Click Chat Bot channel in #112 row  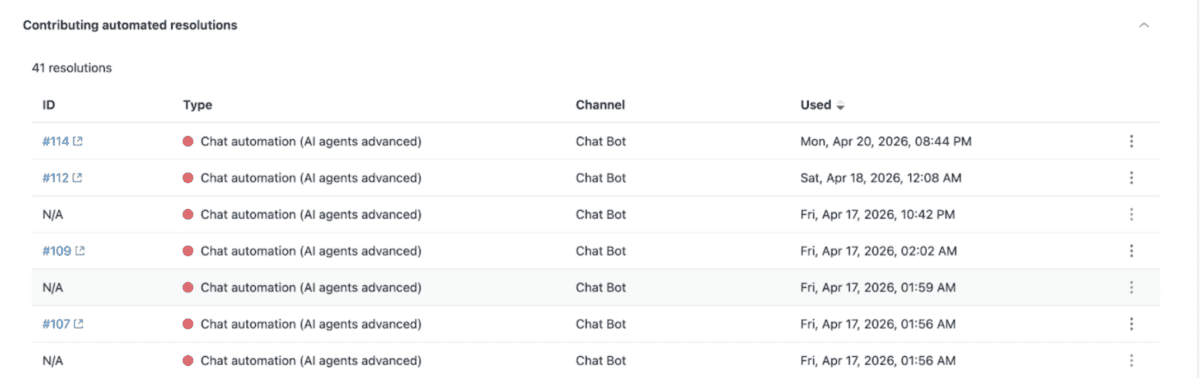(601, 178)
